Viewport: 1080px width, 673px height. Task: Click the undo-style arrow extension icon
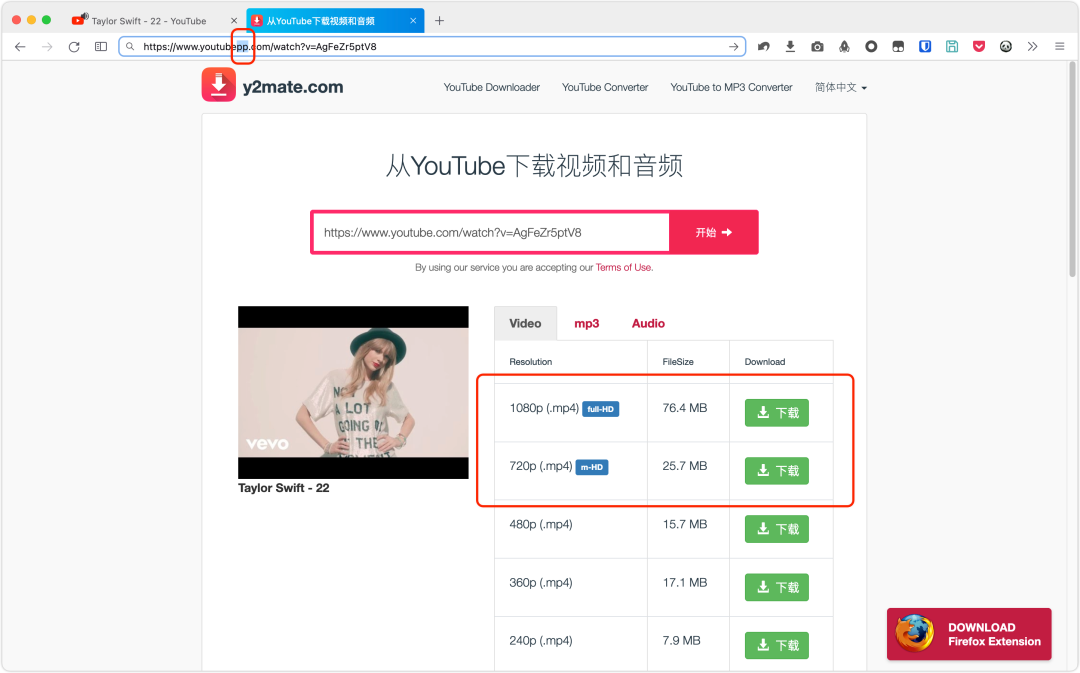pos(763,47)
